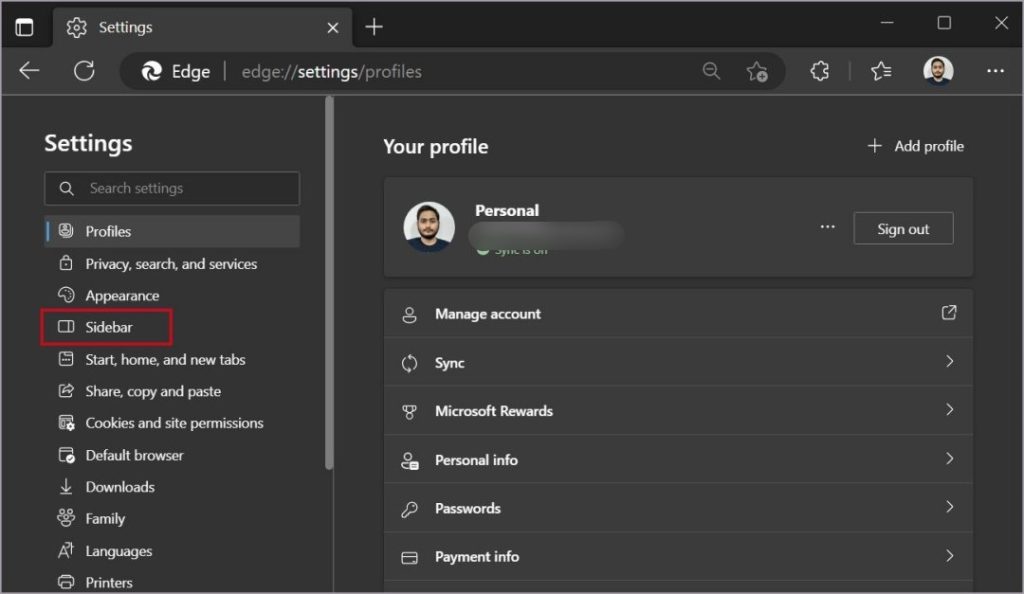Expand the Personal info chevron
This screenshot has height=594, width=1024.
click(950, 458)
